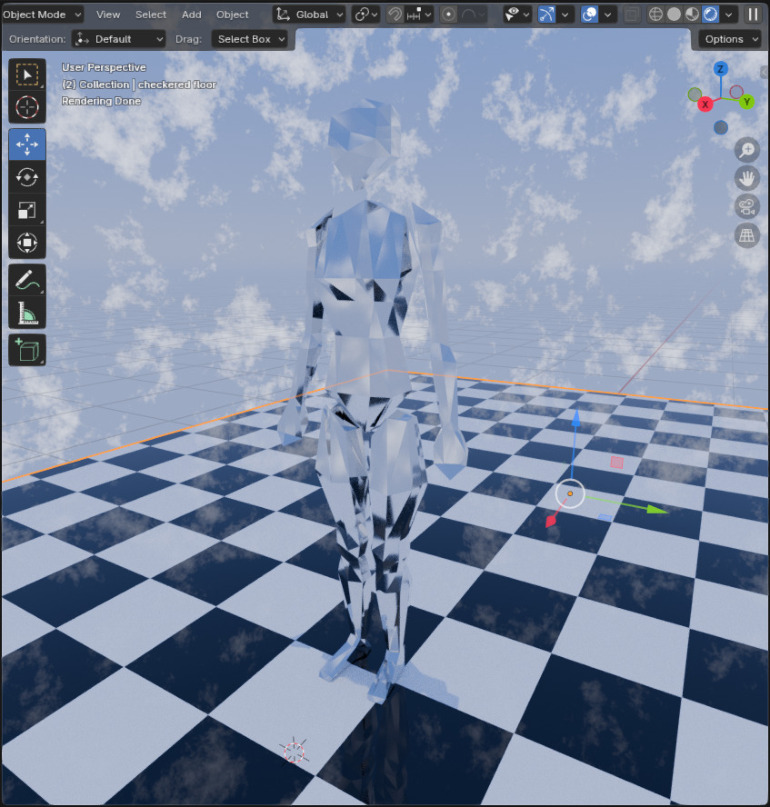
Task: Activate the 3D Cursor tool
Action: coord(27,107)
